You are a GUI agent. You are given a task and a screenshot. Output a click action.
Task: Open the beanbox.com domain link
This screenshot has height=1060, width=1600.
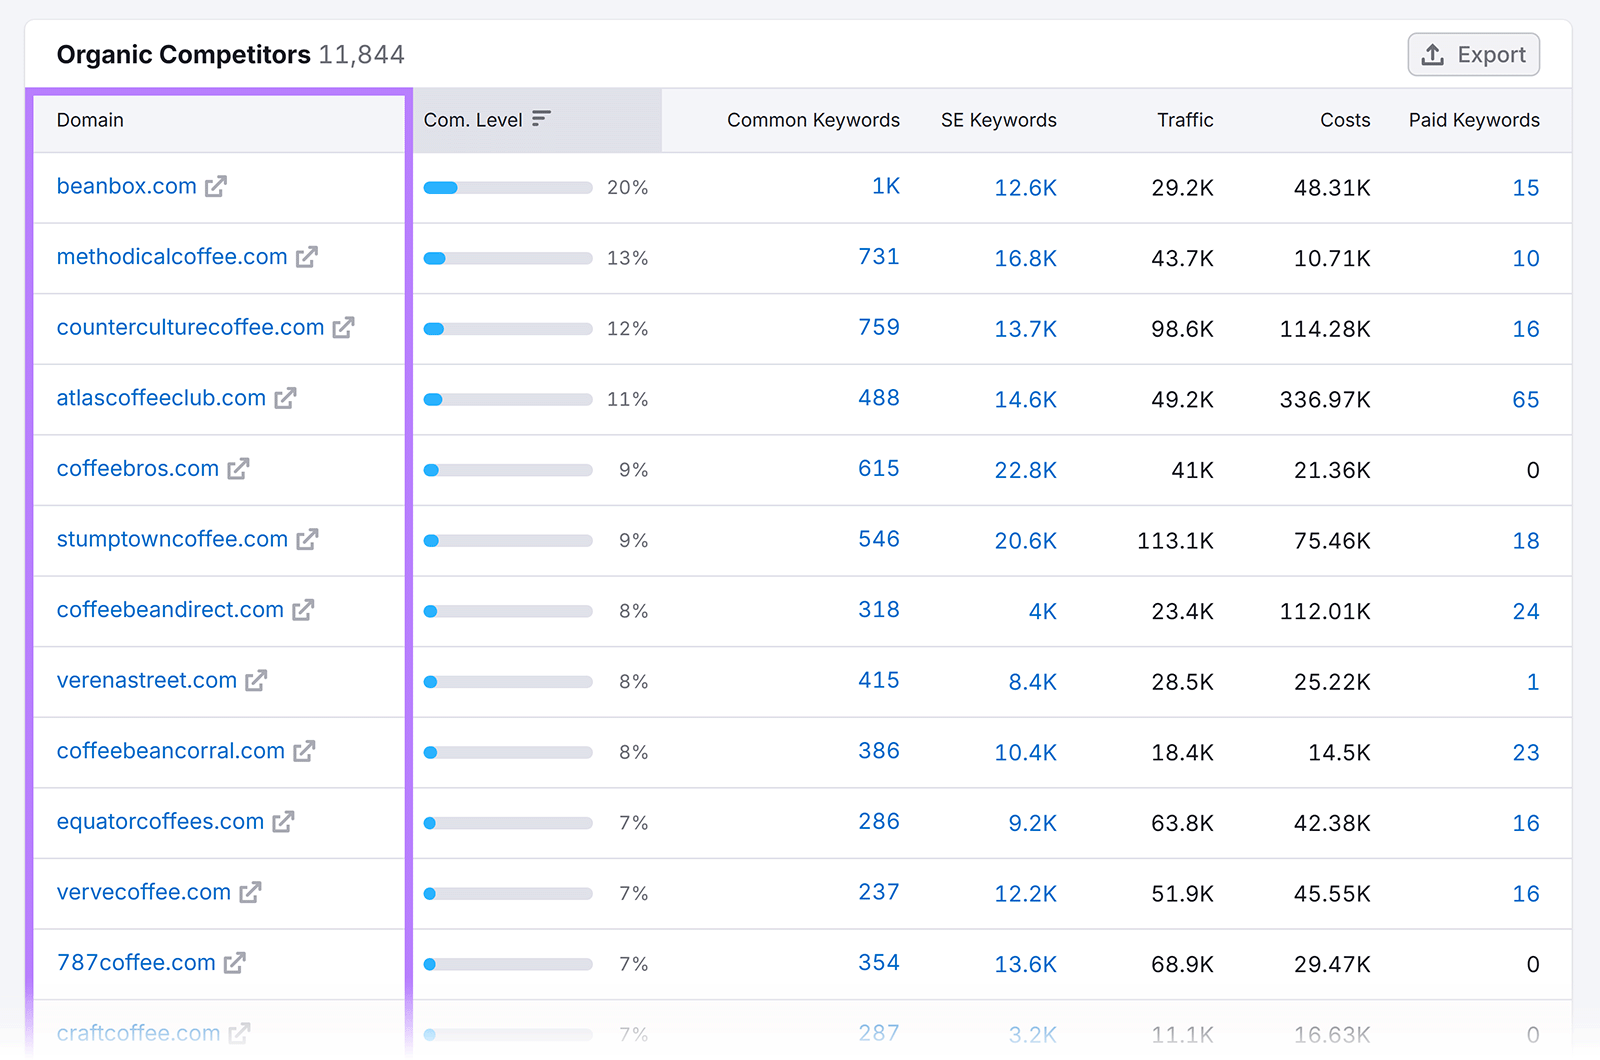[127, 186]
